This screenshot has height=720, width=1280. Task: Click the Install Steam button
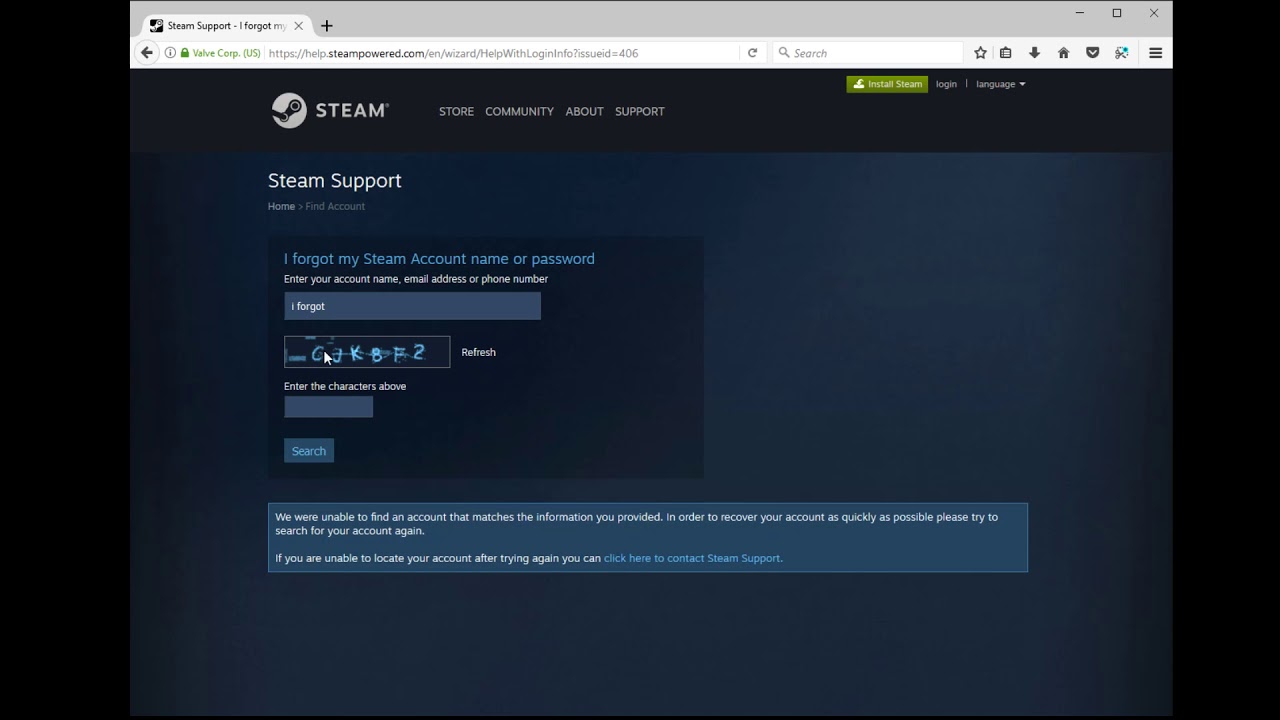click(x=887, y=84)
